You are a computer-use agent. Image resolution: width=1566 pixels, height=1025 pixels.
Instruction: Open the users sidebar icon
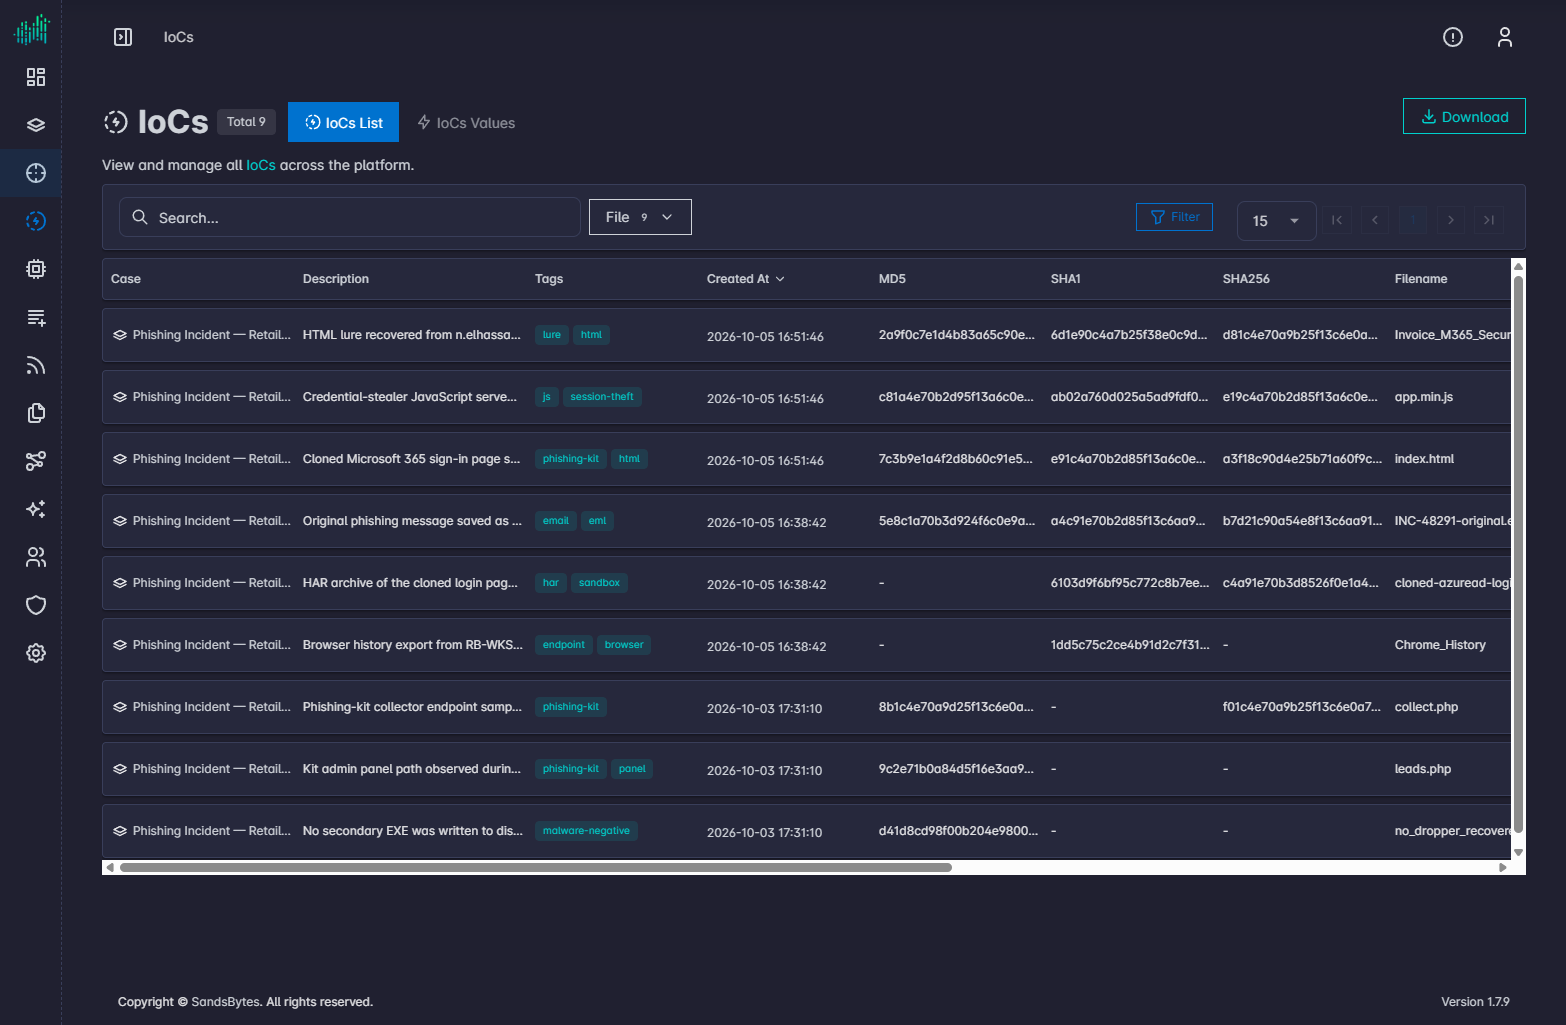tap(36, 557)
